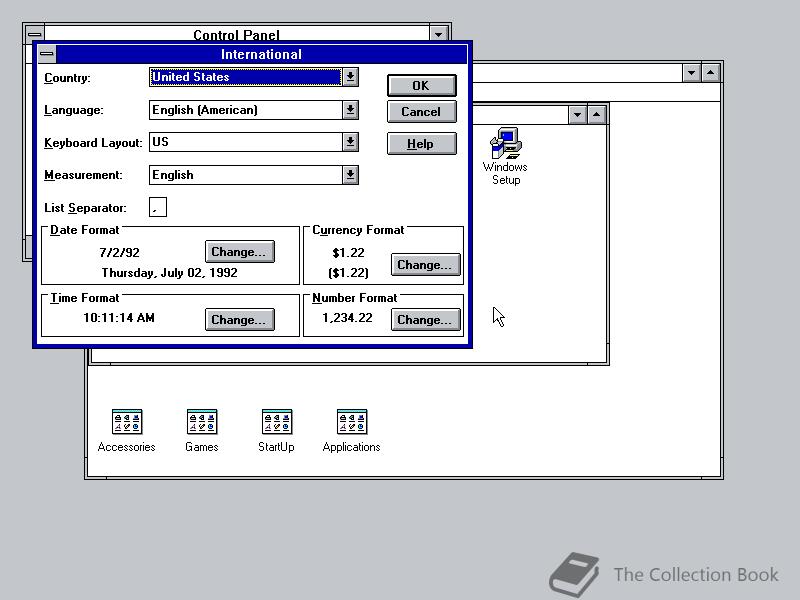Open the Keyboard Layout dropdown
Image resolution: width=800 pixels, height=600 pixels.
point(350,143)
